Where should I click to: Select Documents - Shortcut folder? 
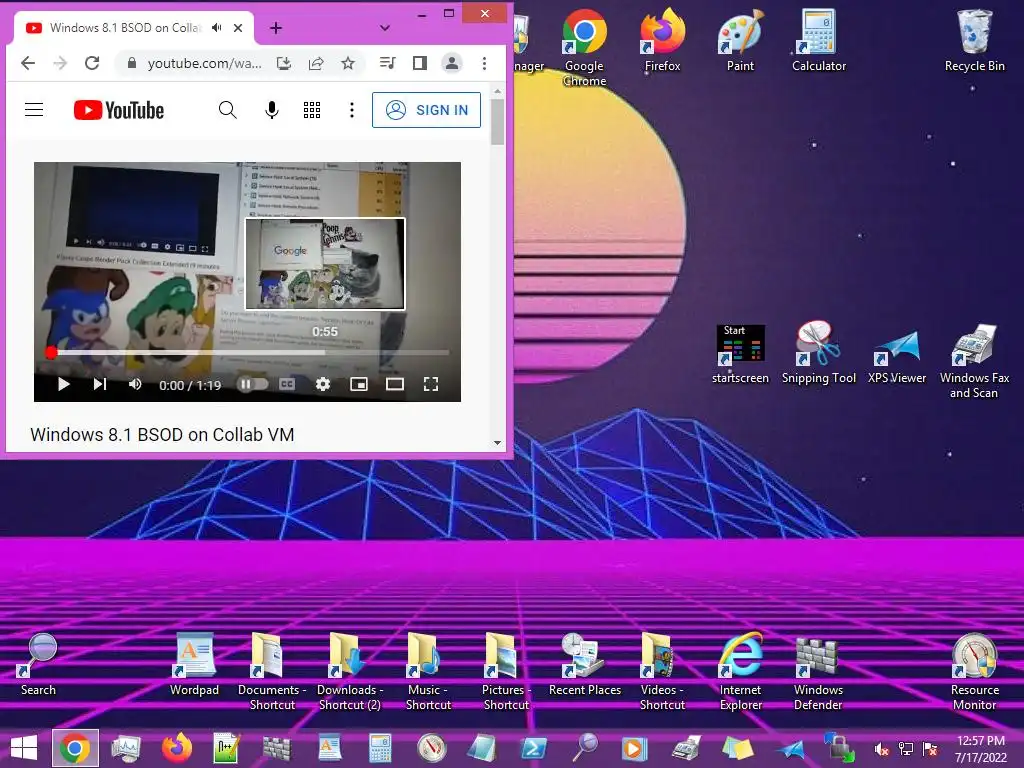click(272, 672)
